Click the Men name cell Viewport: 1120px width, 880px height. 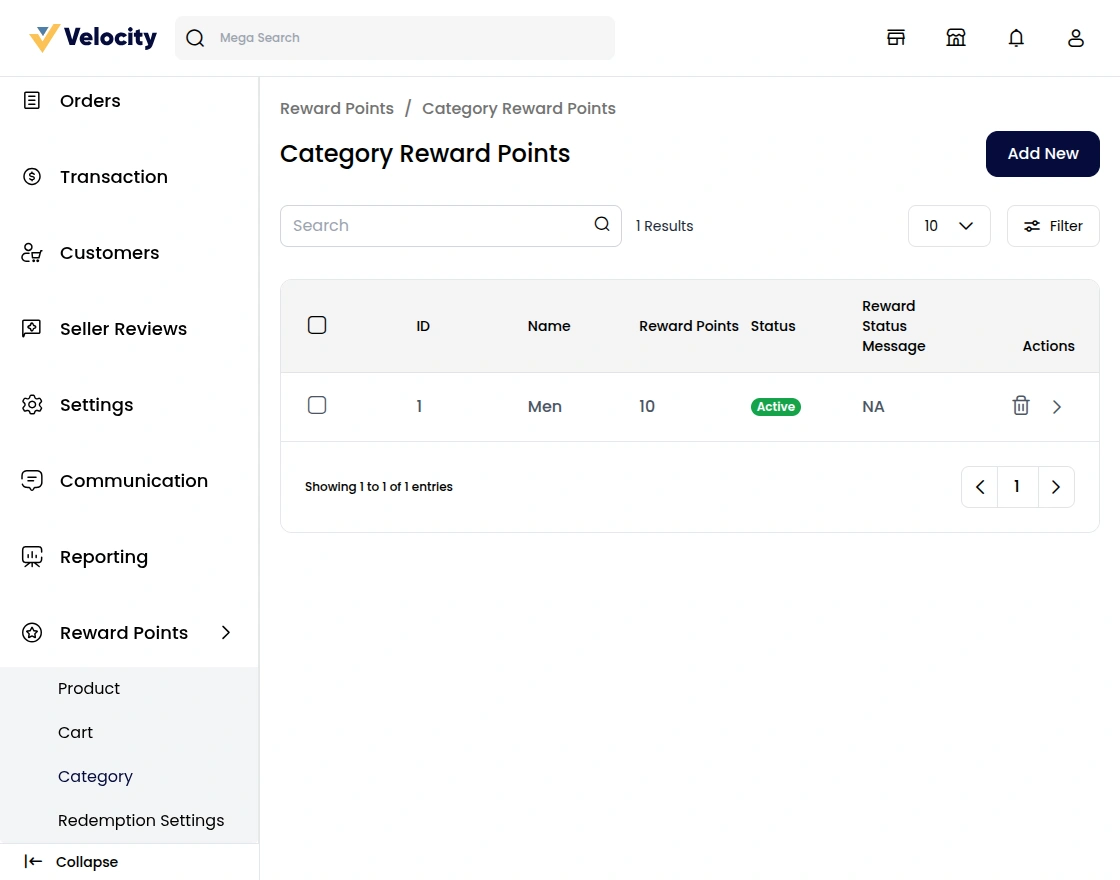pyautogui.click(x=545, y=406)
